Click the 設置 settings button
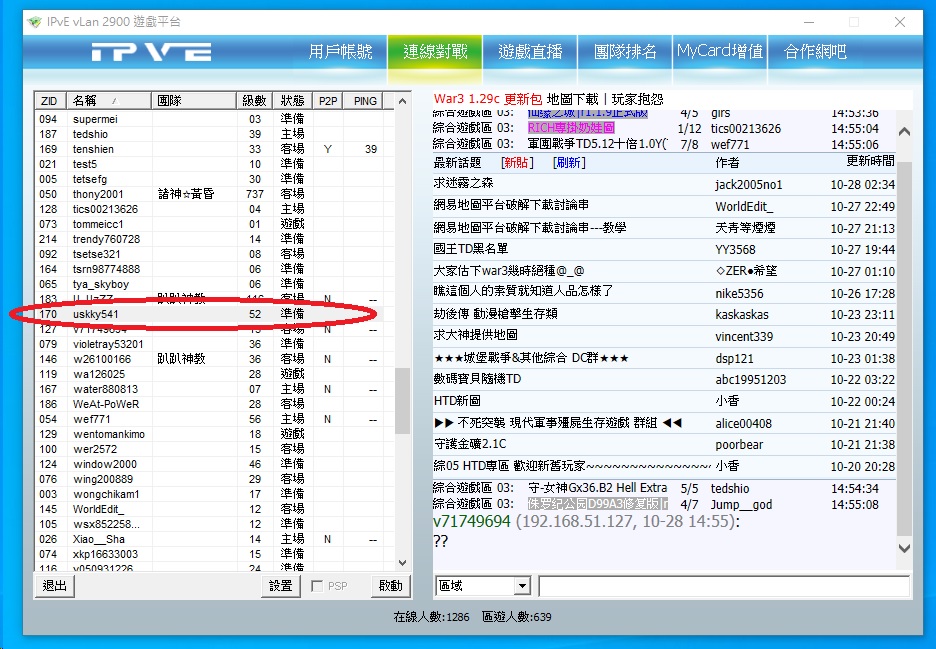 coord(281,586)
